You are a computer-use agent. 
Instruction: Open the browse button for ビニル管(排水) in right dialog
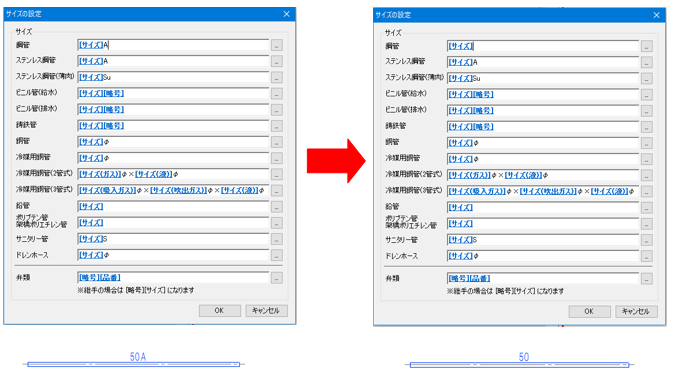(x=646, y=111)
